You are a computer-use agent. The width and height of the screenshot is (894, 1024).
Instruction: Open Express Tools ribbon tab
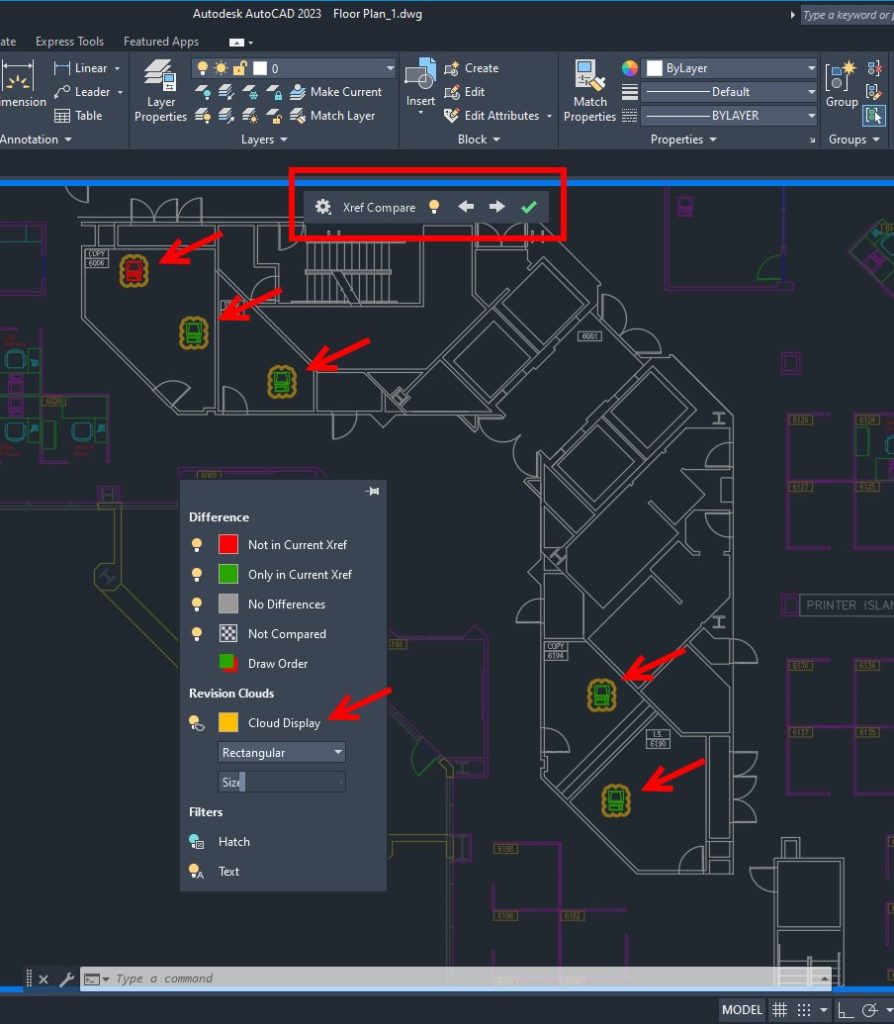tap(69, 42)
